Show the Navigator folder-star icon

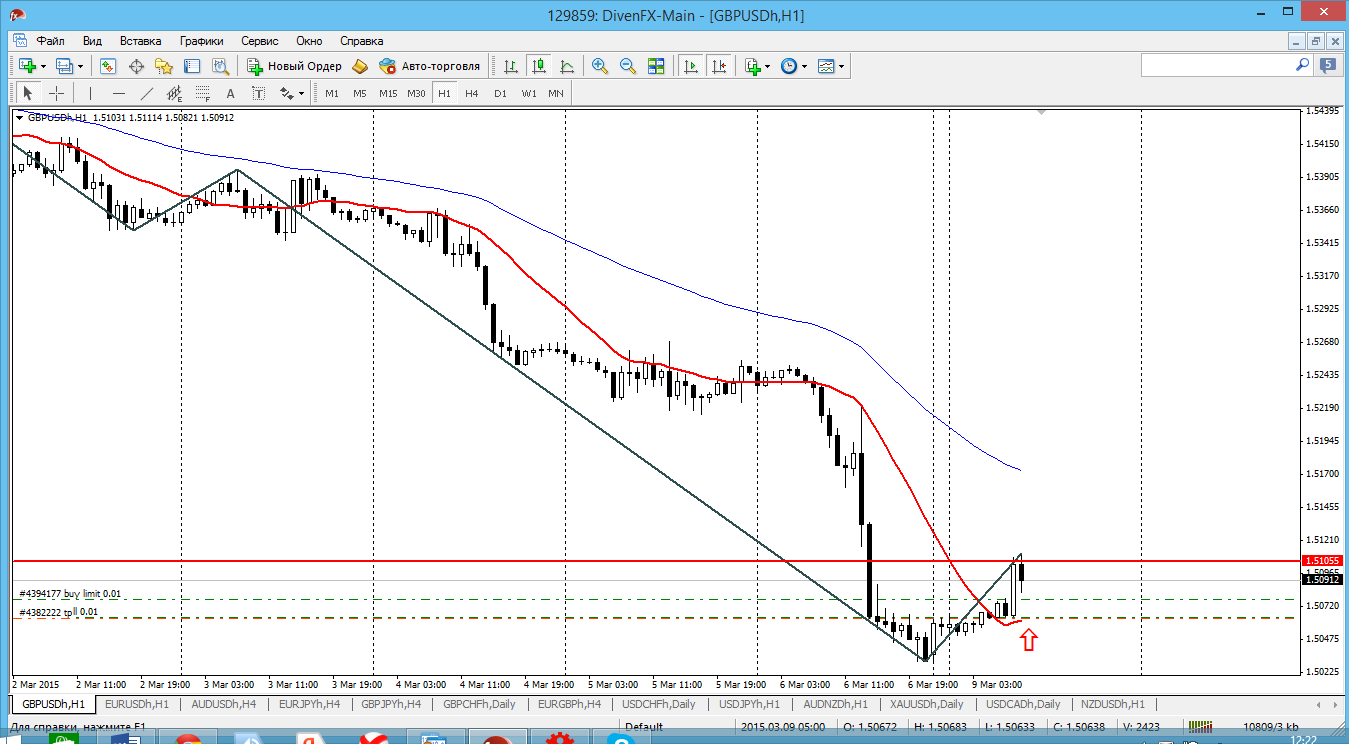click(164, 66)
